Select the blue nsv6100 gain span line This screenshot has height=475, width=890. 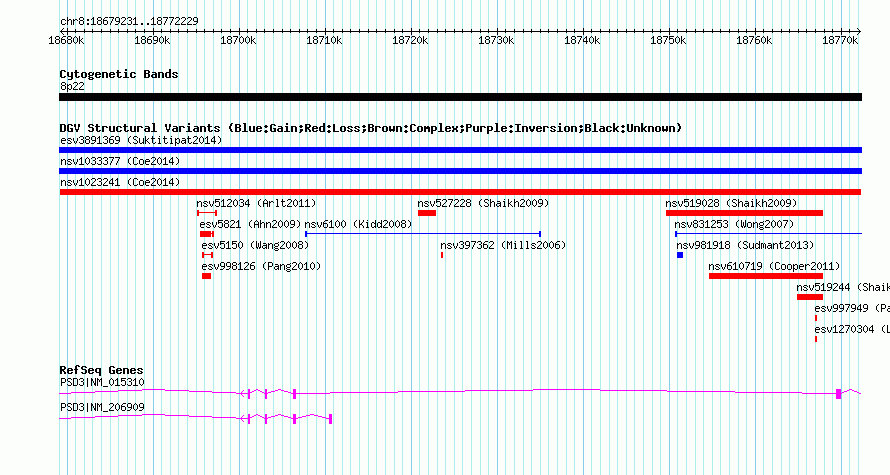pyautogui.click(x=423, y=234)
